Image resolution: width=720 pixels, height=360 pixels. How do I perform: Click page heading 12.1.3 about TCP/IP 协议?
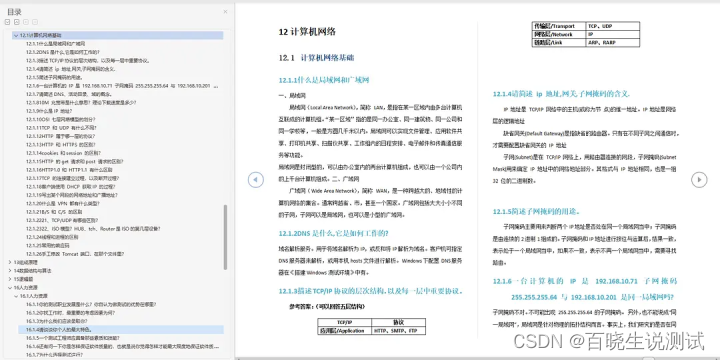[371, 291]
